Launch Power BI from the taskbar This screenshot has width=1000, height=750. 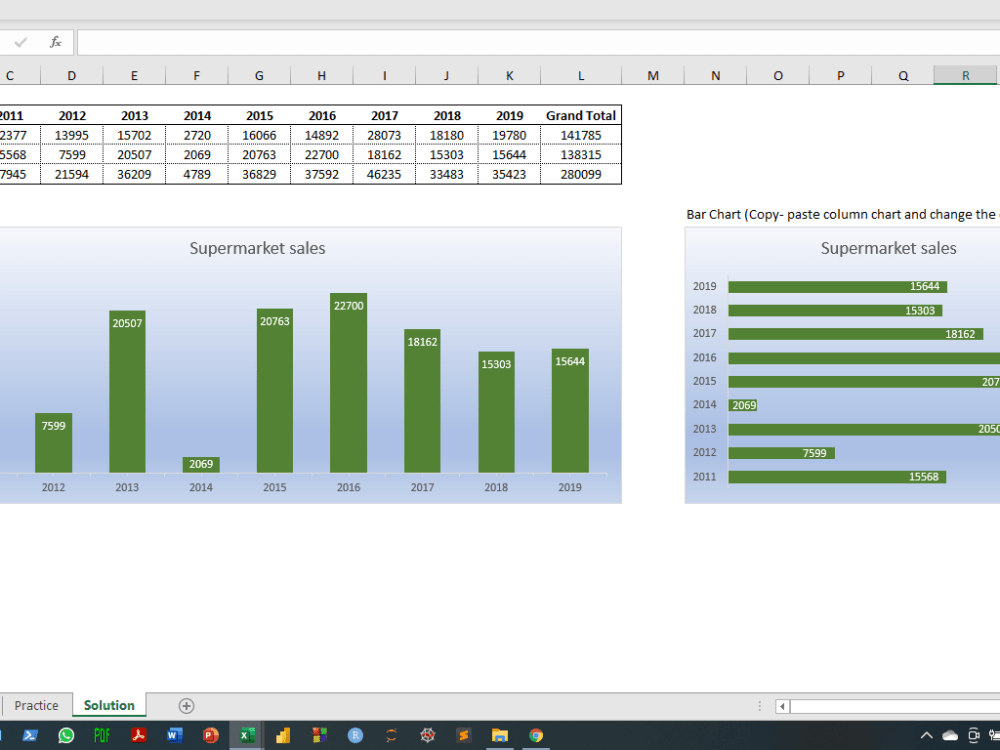point(283,735)
